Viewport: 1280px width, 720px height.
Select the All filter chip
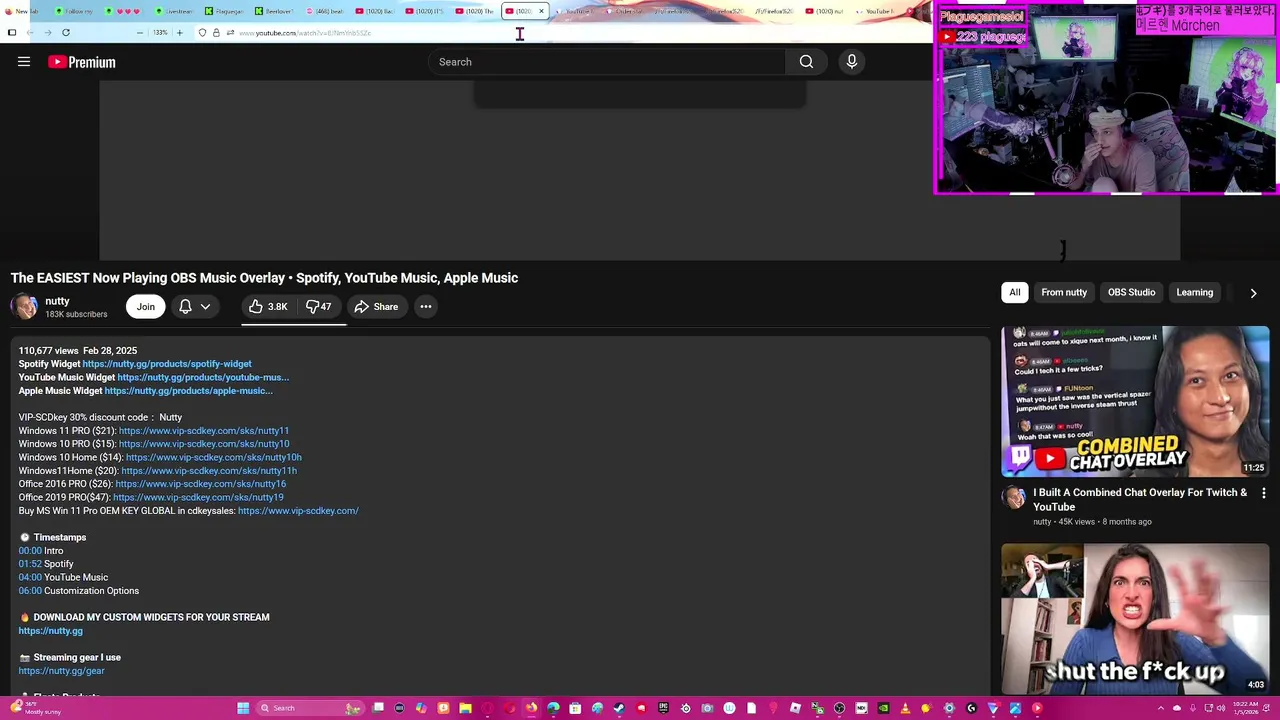(x=1015, y=293)
